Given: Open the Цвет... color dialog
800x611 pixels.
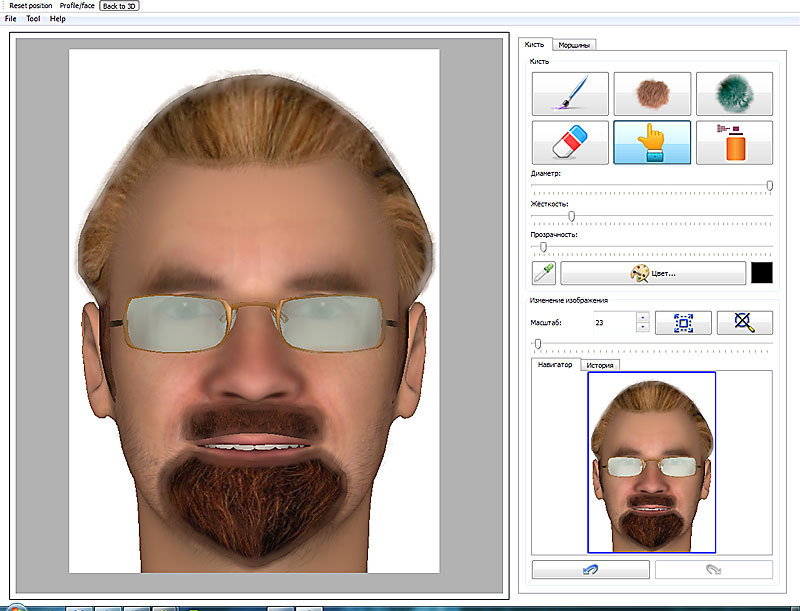Looking at the screenshot, I should pyautogui.click(x=653, y=273).
